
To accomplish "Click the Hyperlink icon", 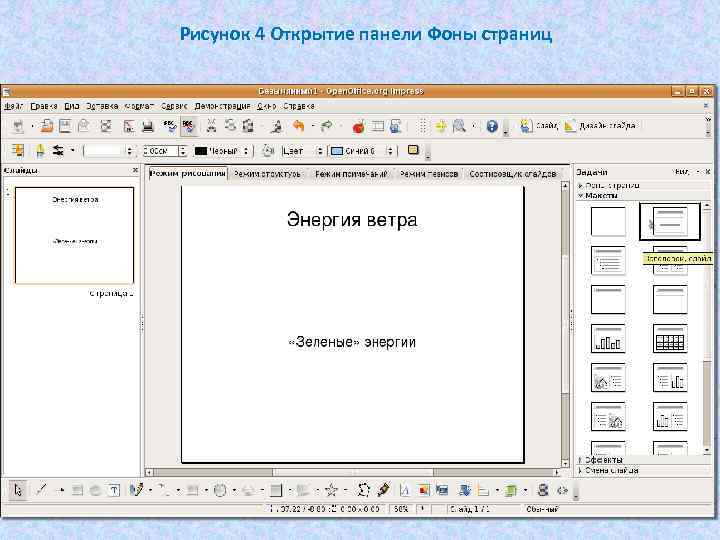I will pos(396,126).
